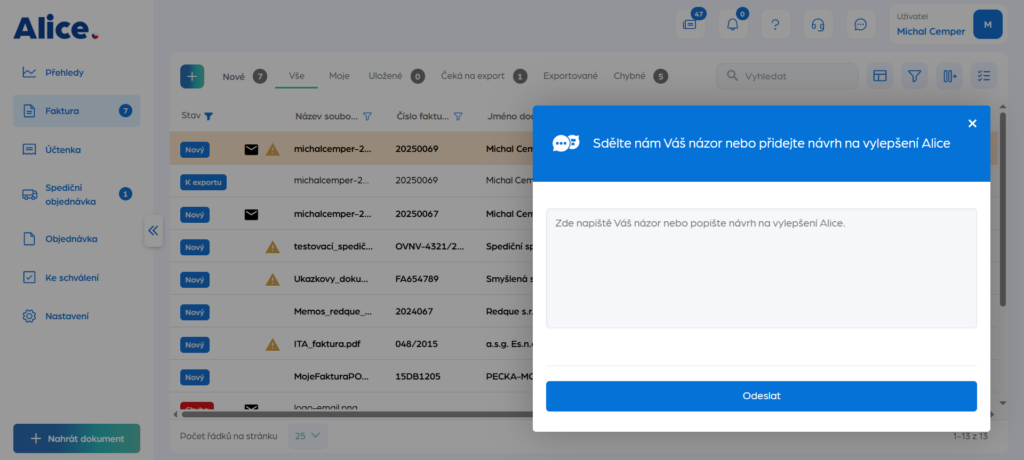Viewport: 1024px width, 460px height.
Task: Open rows per page dropdown showing 25
Action: coord(308,436)
